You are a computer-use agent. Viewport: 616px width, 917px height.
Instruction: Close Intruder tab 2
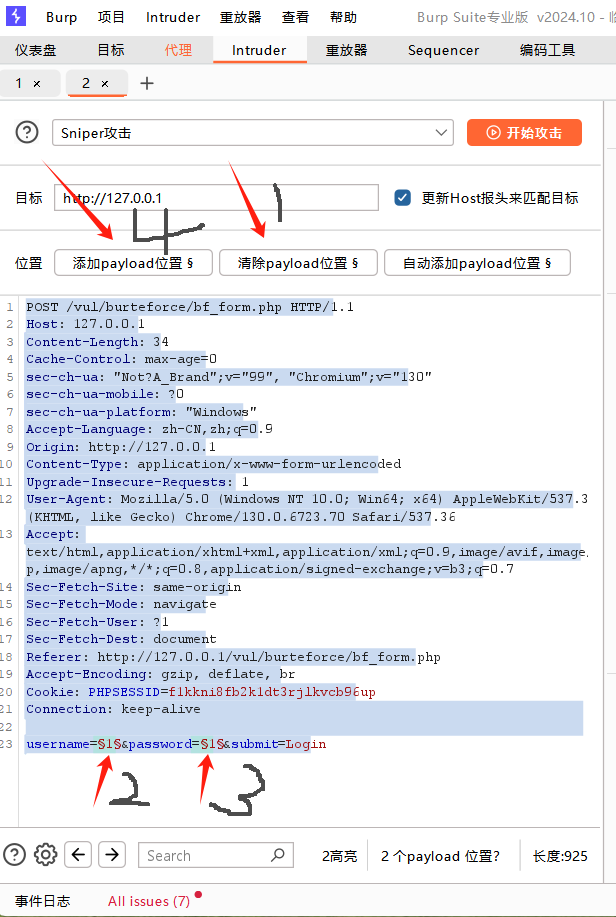point(105,84)
